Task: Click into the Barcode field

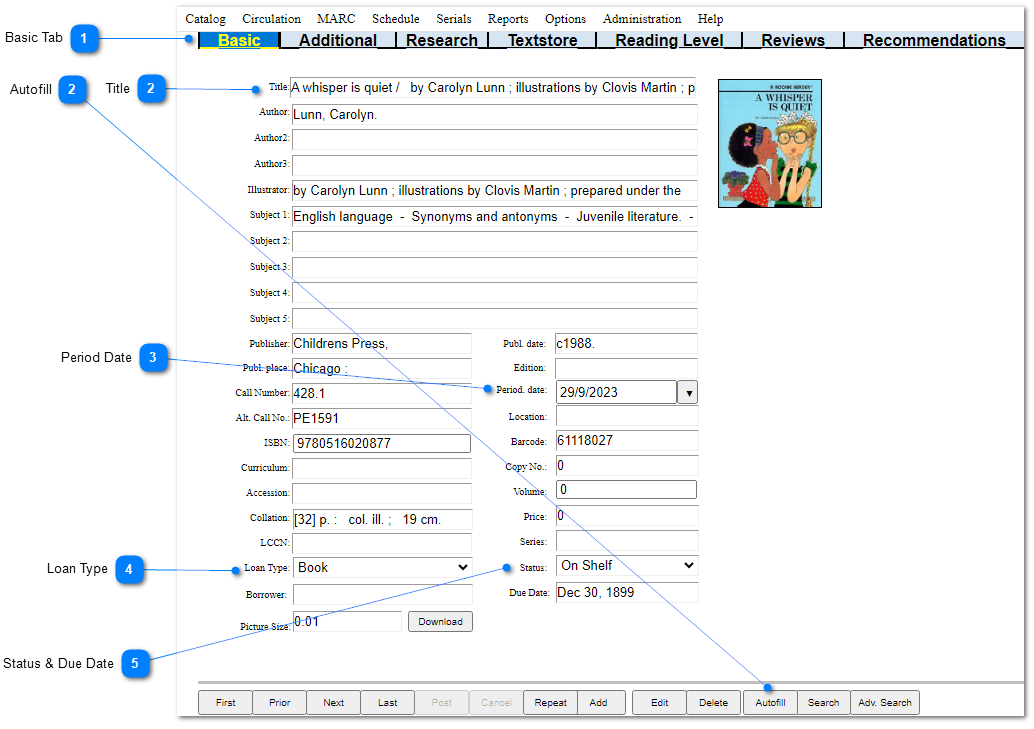Action: 626,440
